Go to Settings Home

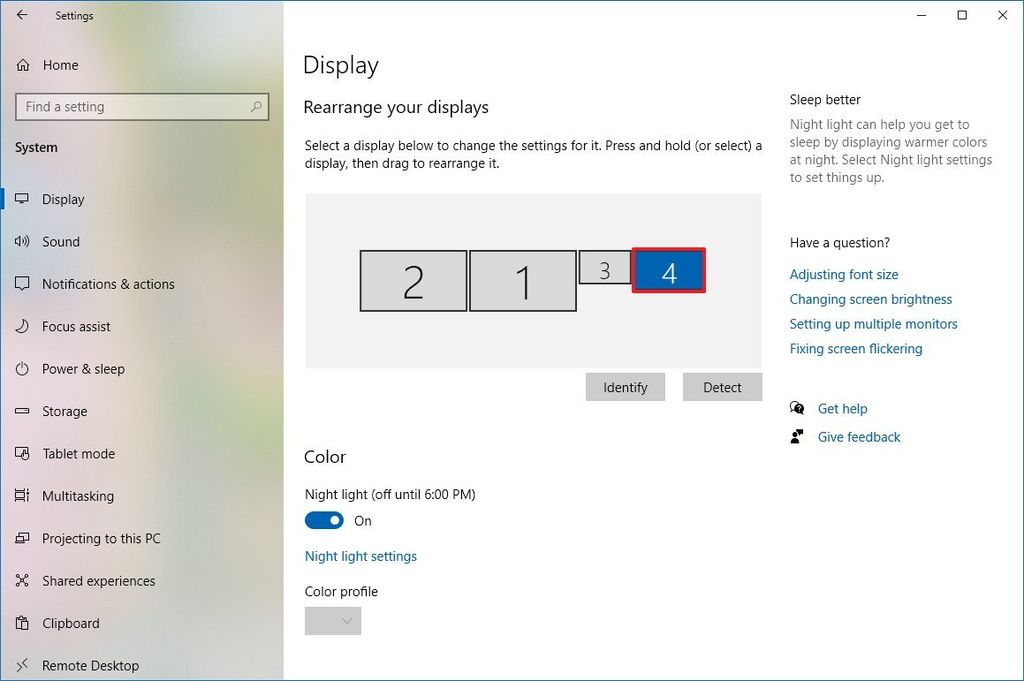click(61, 65)
